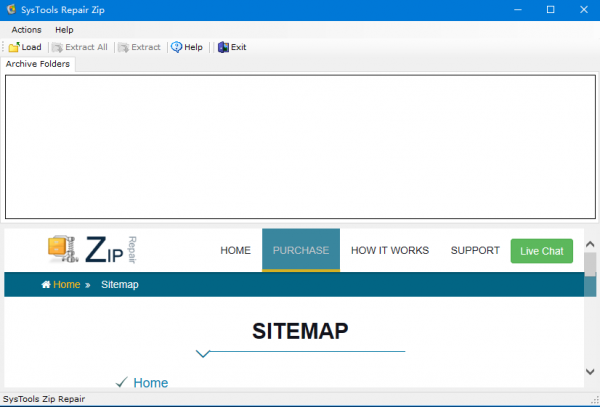The image size is (600, 407).
Task: Click the SysTools app icon in title bar
Action: (11, 10)
